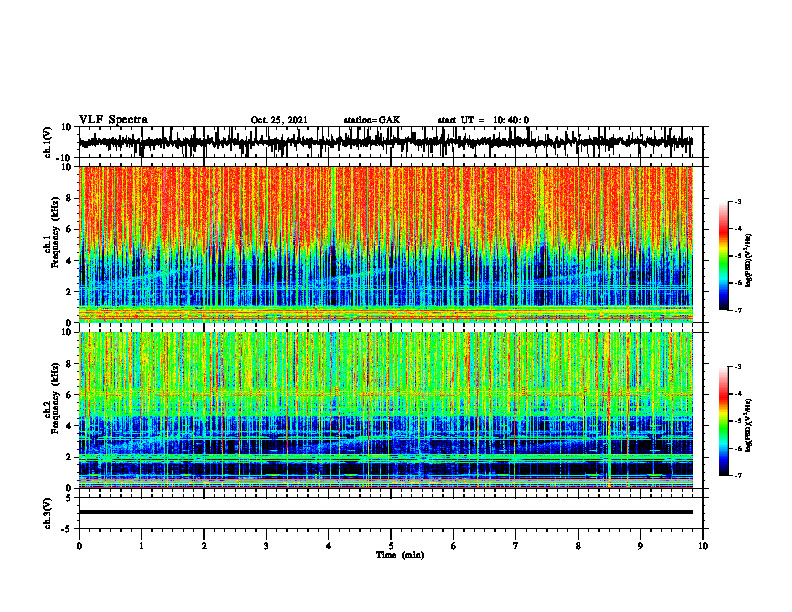
Task: Click the 8 kHz tick label on ch.1 spectrogram
Action: [70, 198]
